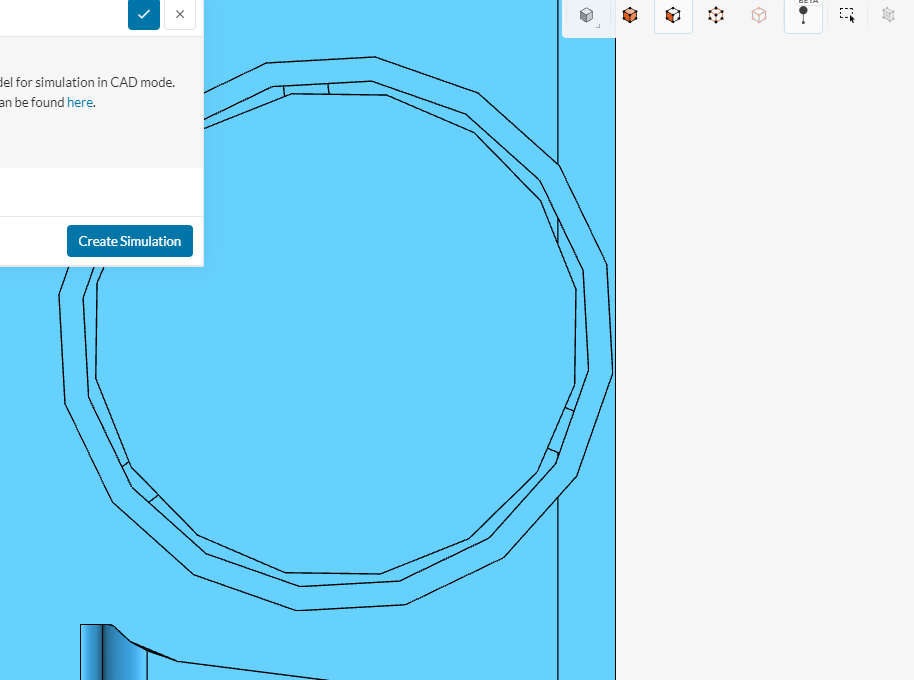Viewport: 914px width, 680px height.
Task: Activate the face selection filter icon
Action: [x=673, y=16]
